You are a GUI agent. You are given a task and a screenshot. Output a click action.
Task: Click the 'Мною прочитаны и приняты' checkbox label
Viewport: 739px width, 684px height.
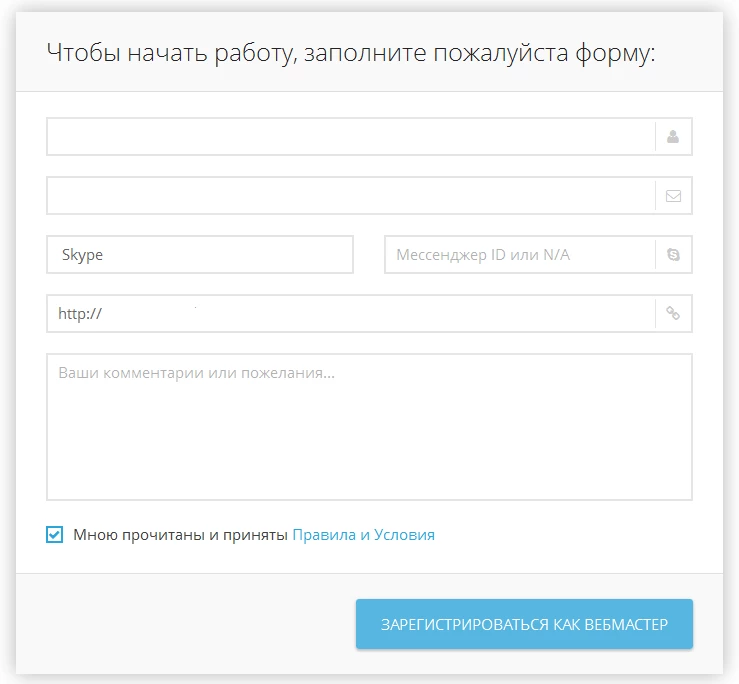tap(180, 535)
